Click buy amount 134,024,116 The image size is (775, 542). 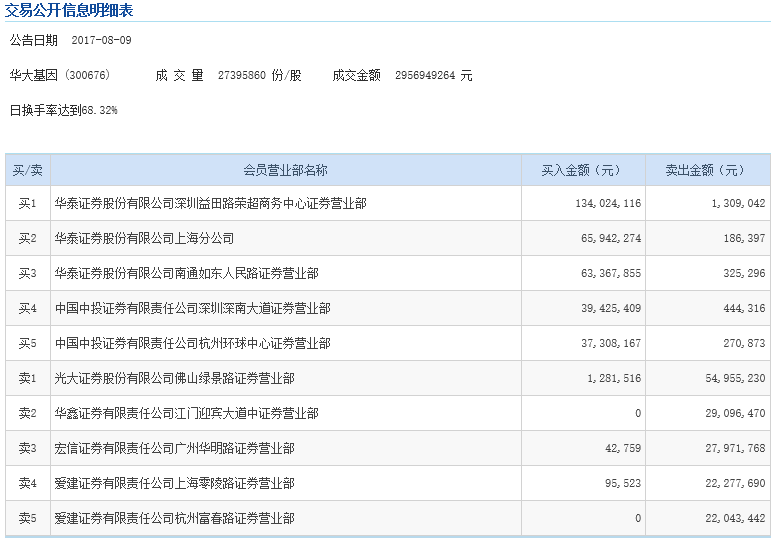(x=608, y=203)
